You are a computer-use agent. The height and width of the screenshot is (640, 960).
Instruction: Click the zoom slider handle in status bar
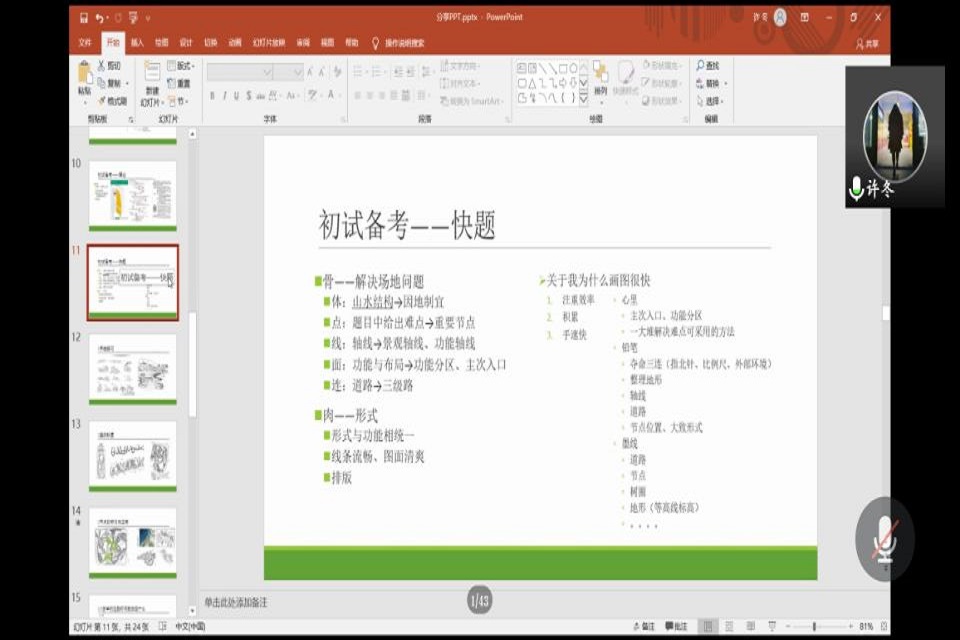pos(814,626)
